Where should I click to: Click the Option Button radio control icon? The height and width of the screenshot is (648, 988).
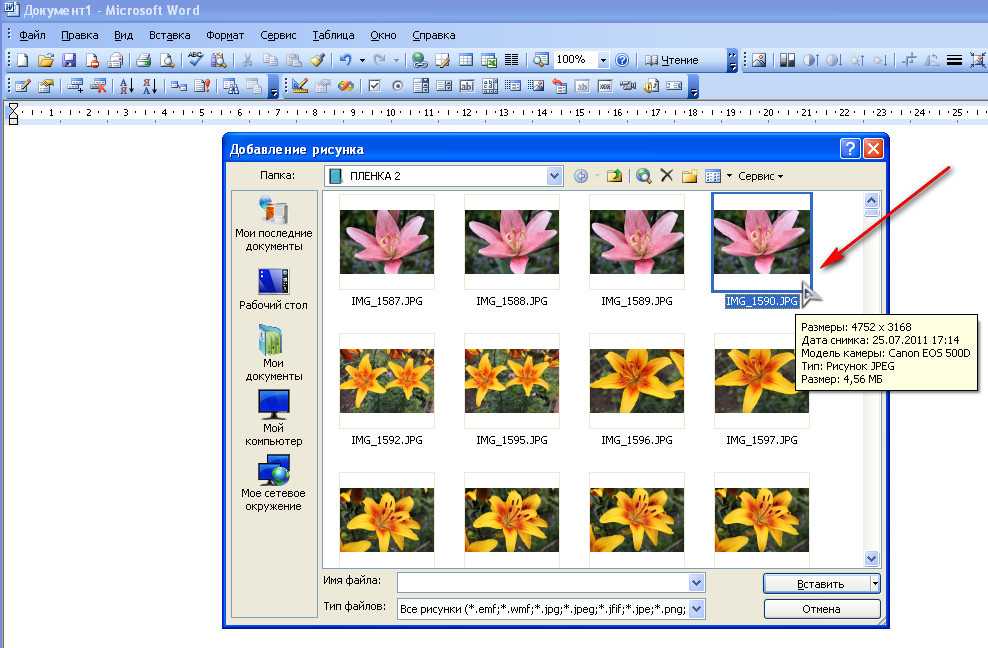tap(397, 86)
